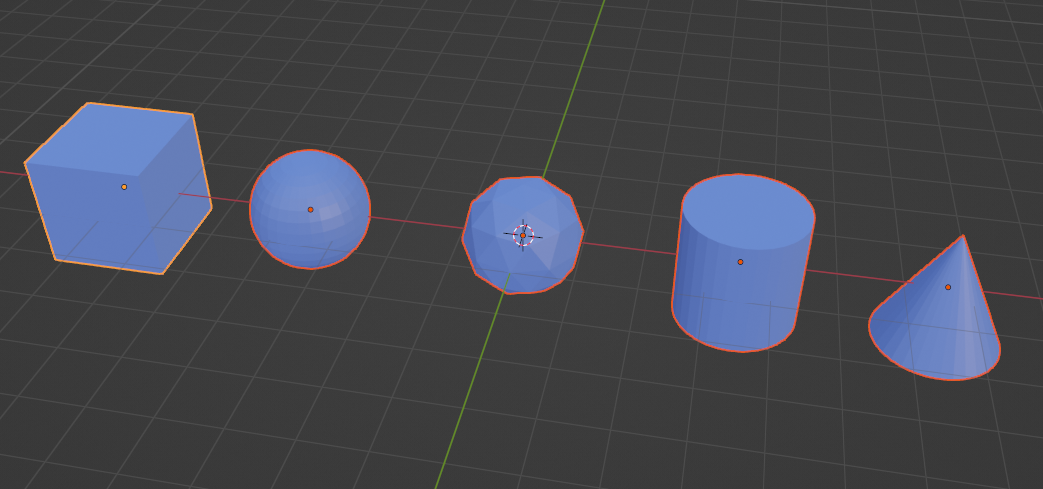Click the 3D cursor crosshair
This screenshot has height=489, width=1043.
click(x=523, y=235)
